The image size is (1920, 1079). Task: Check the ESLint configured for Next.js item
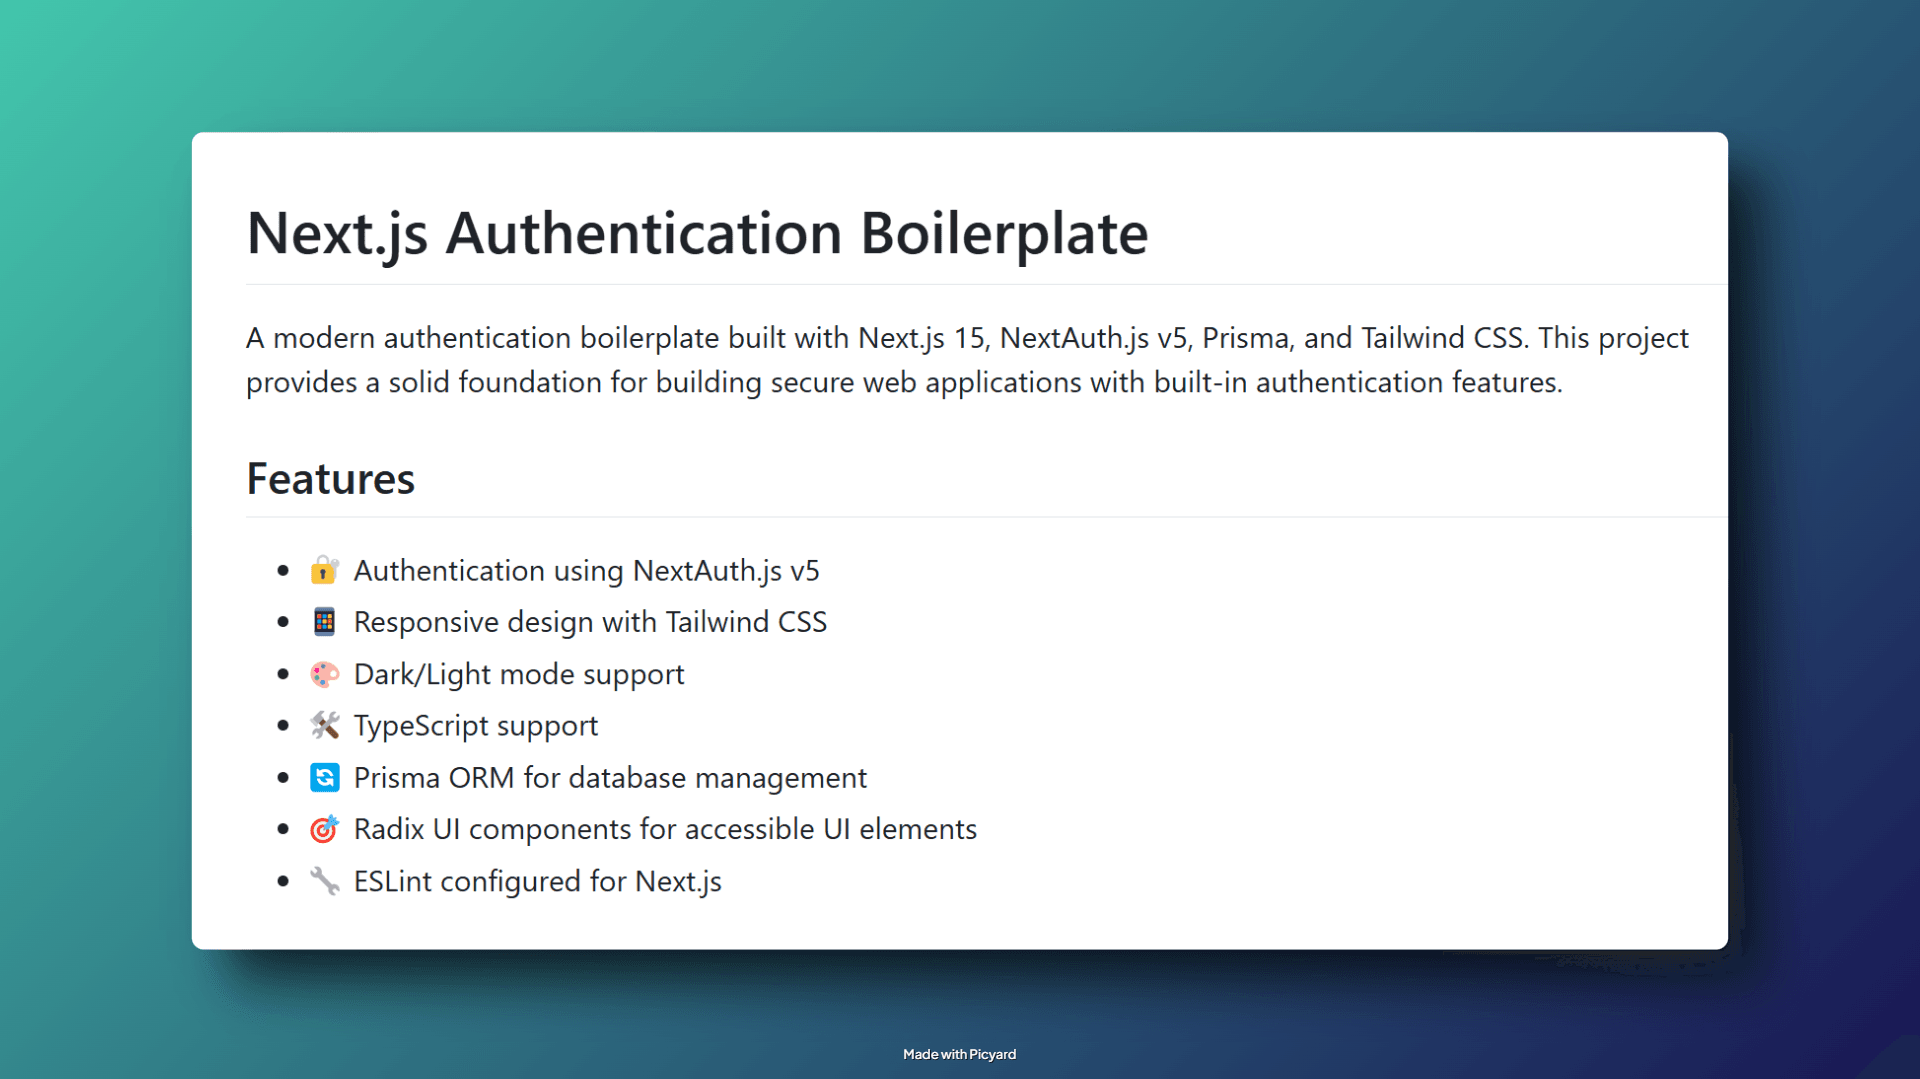click(x=537, y=881)
